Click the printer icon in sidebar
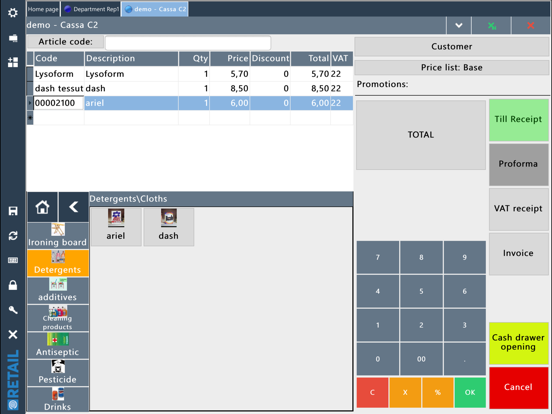The height and width of the screenshot is (414, 552). point(13,38)
